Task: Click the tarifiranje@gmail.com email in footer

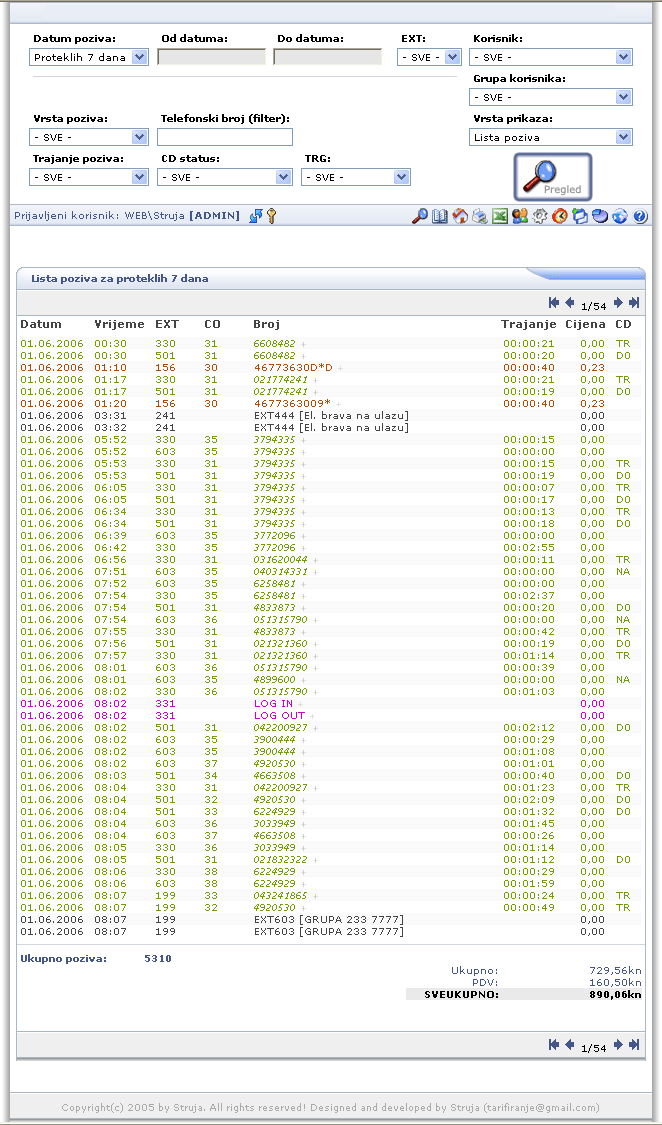Action: point(542,1108)
